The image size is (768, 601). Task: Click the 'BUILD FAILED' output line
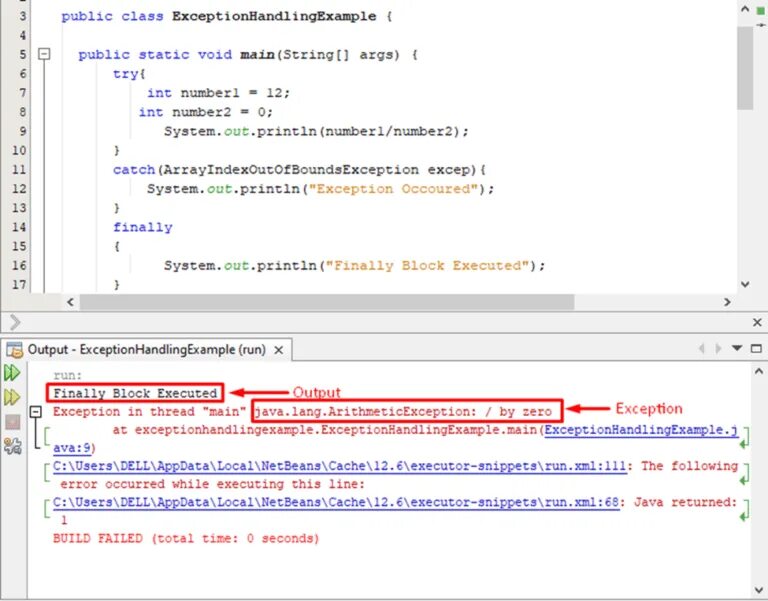click(x=186, y=538)
